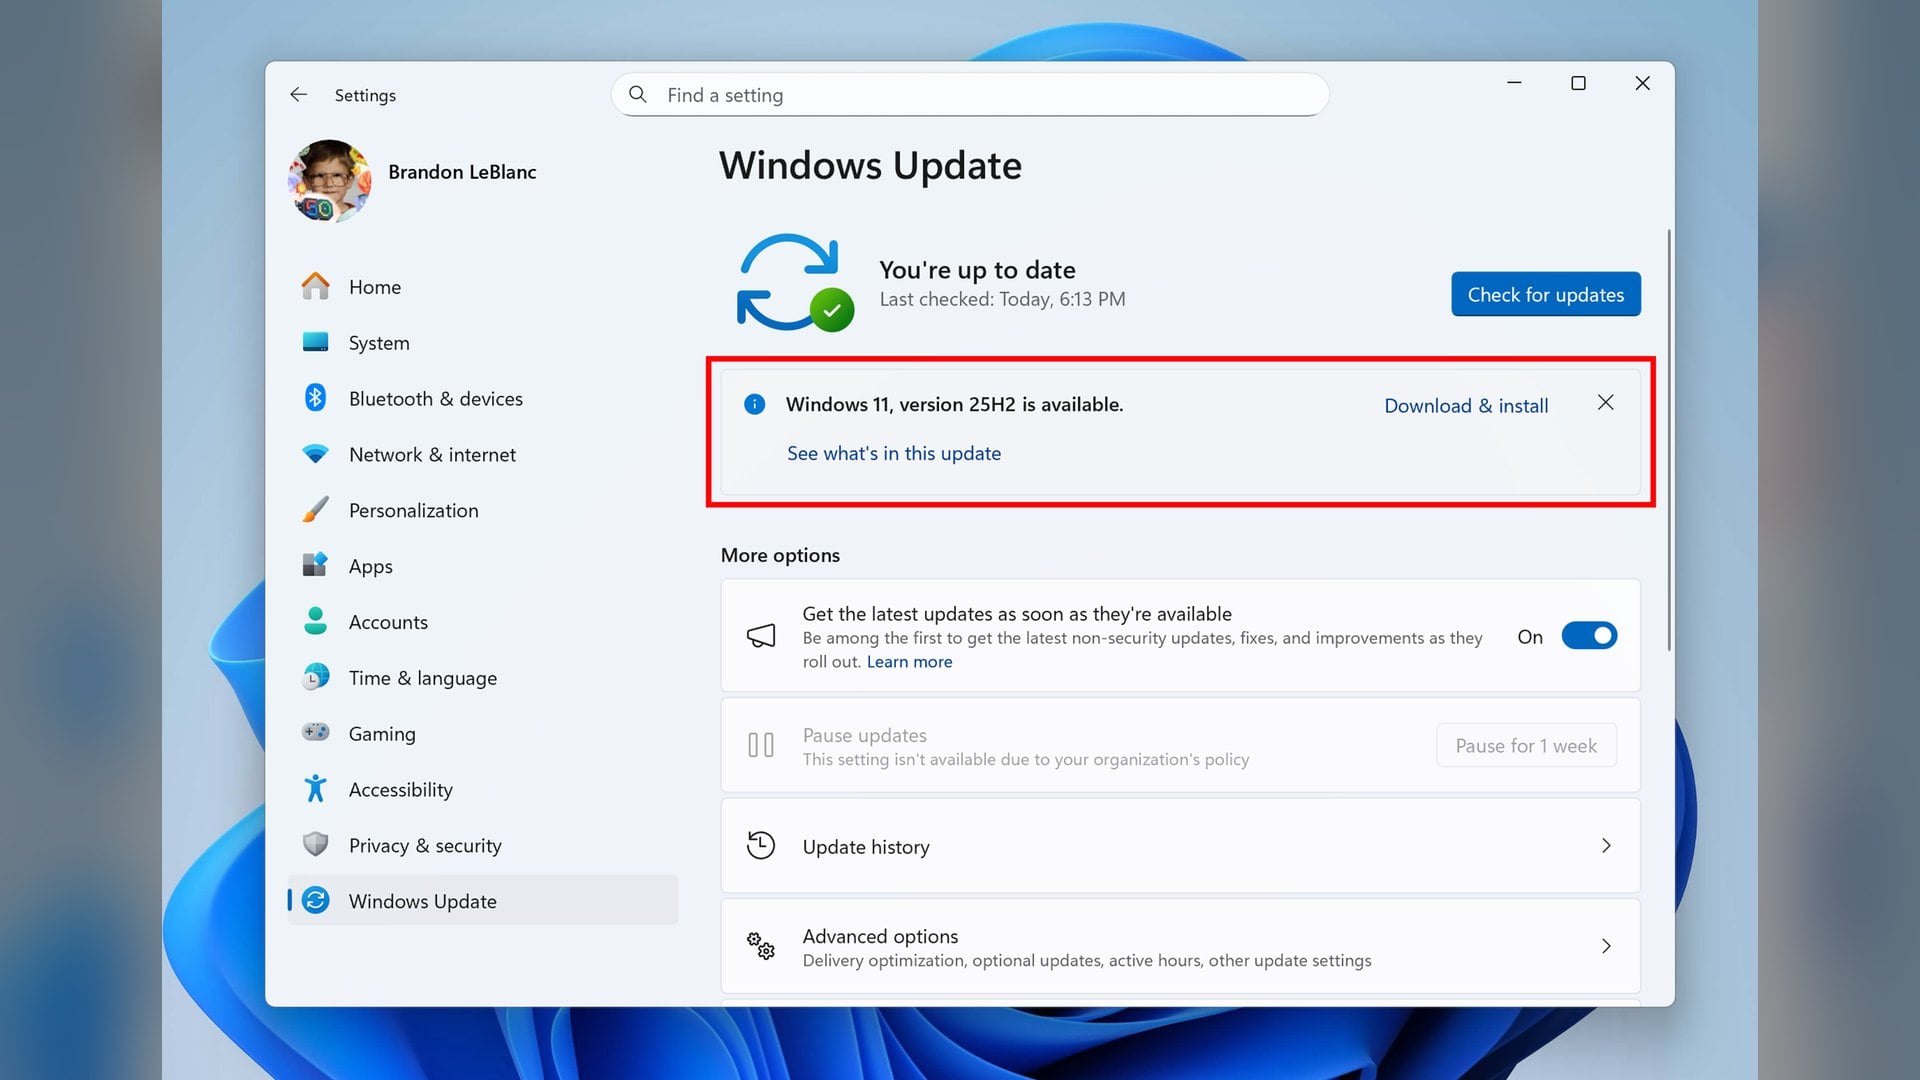1920x1080 pixels.
Task: Click the Windows Update sync icon in sidebar
Action: click(x=315, y=901)
